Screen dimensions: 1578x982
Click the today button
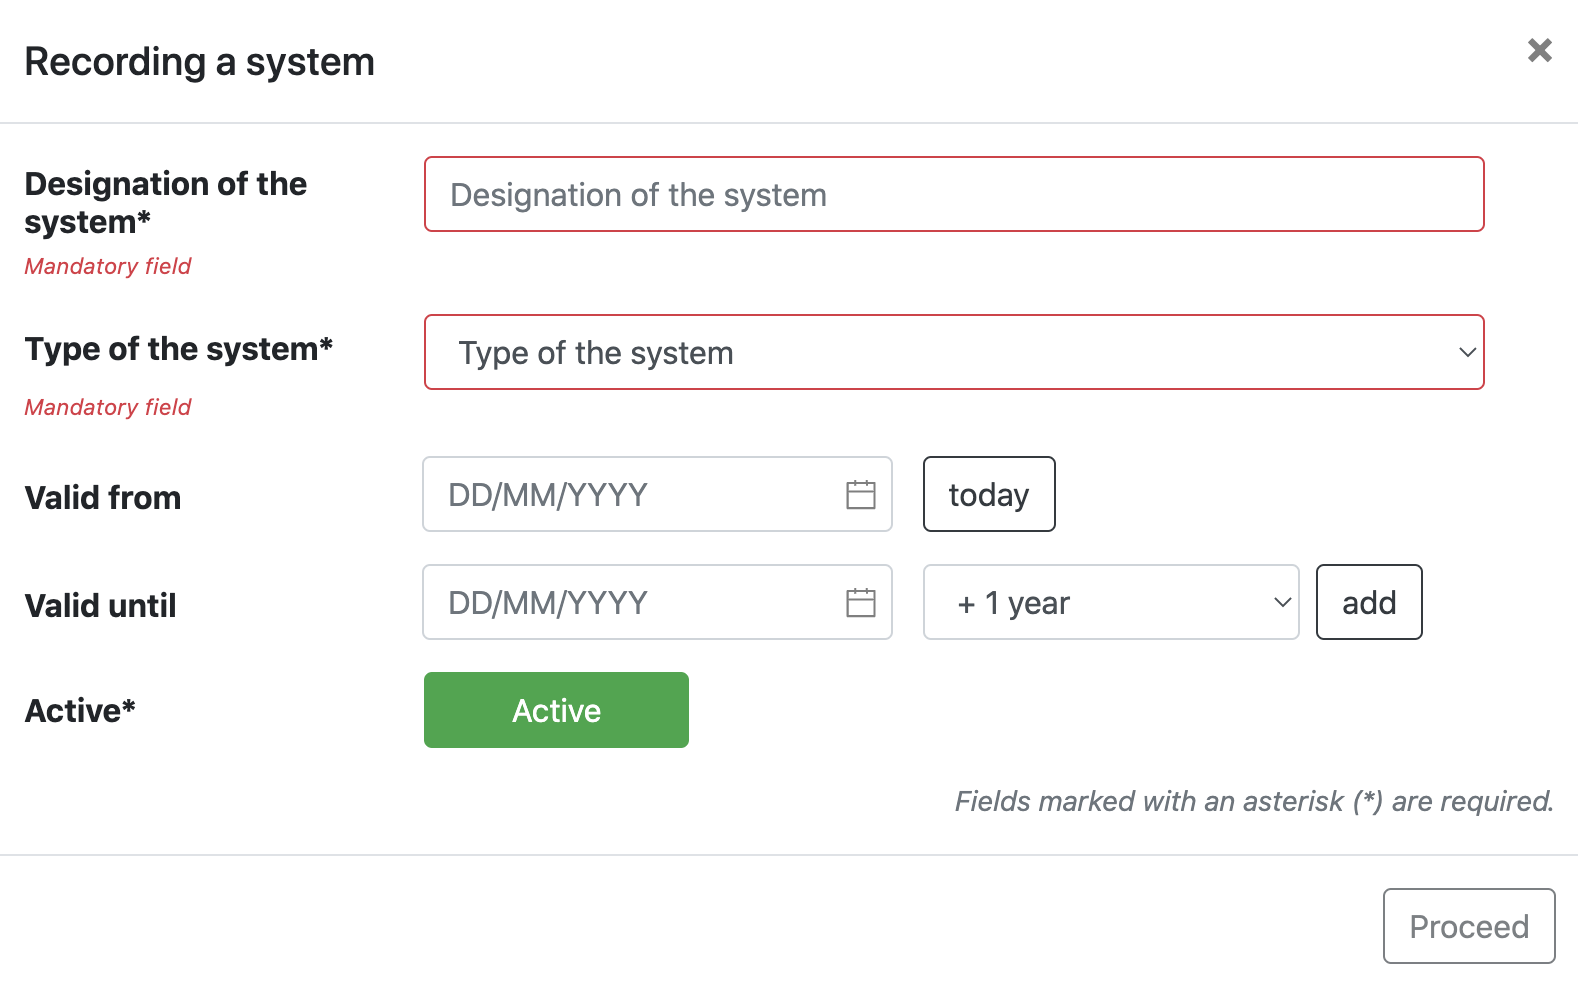(989, 494)
